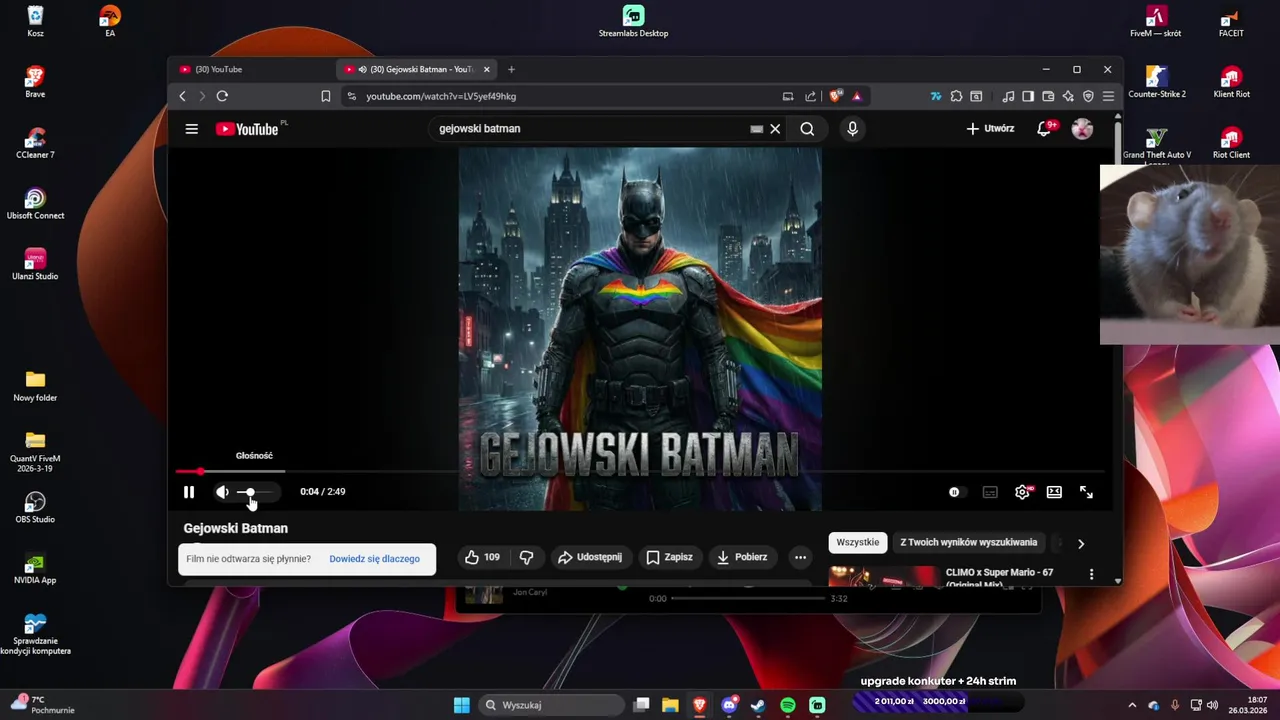Image resolution: width=1280 pixels, height=720 pixels.
Task: Close the 'Gejowski Batman' browser tab
Action: (x=487, y=69)
